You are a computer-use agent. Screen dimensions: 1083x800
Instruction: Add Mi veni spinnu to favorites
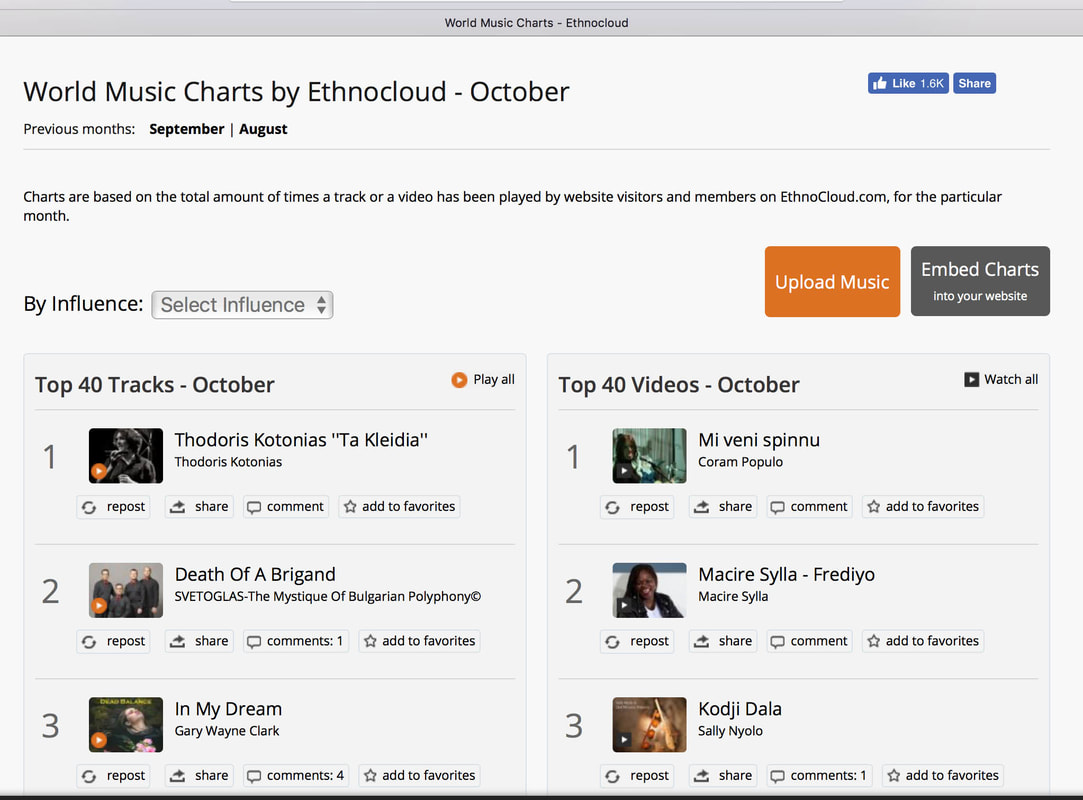[x=923, y=506]
